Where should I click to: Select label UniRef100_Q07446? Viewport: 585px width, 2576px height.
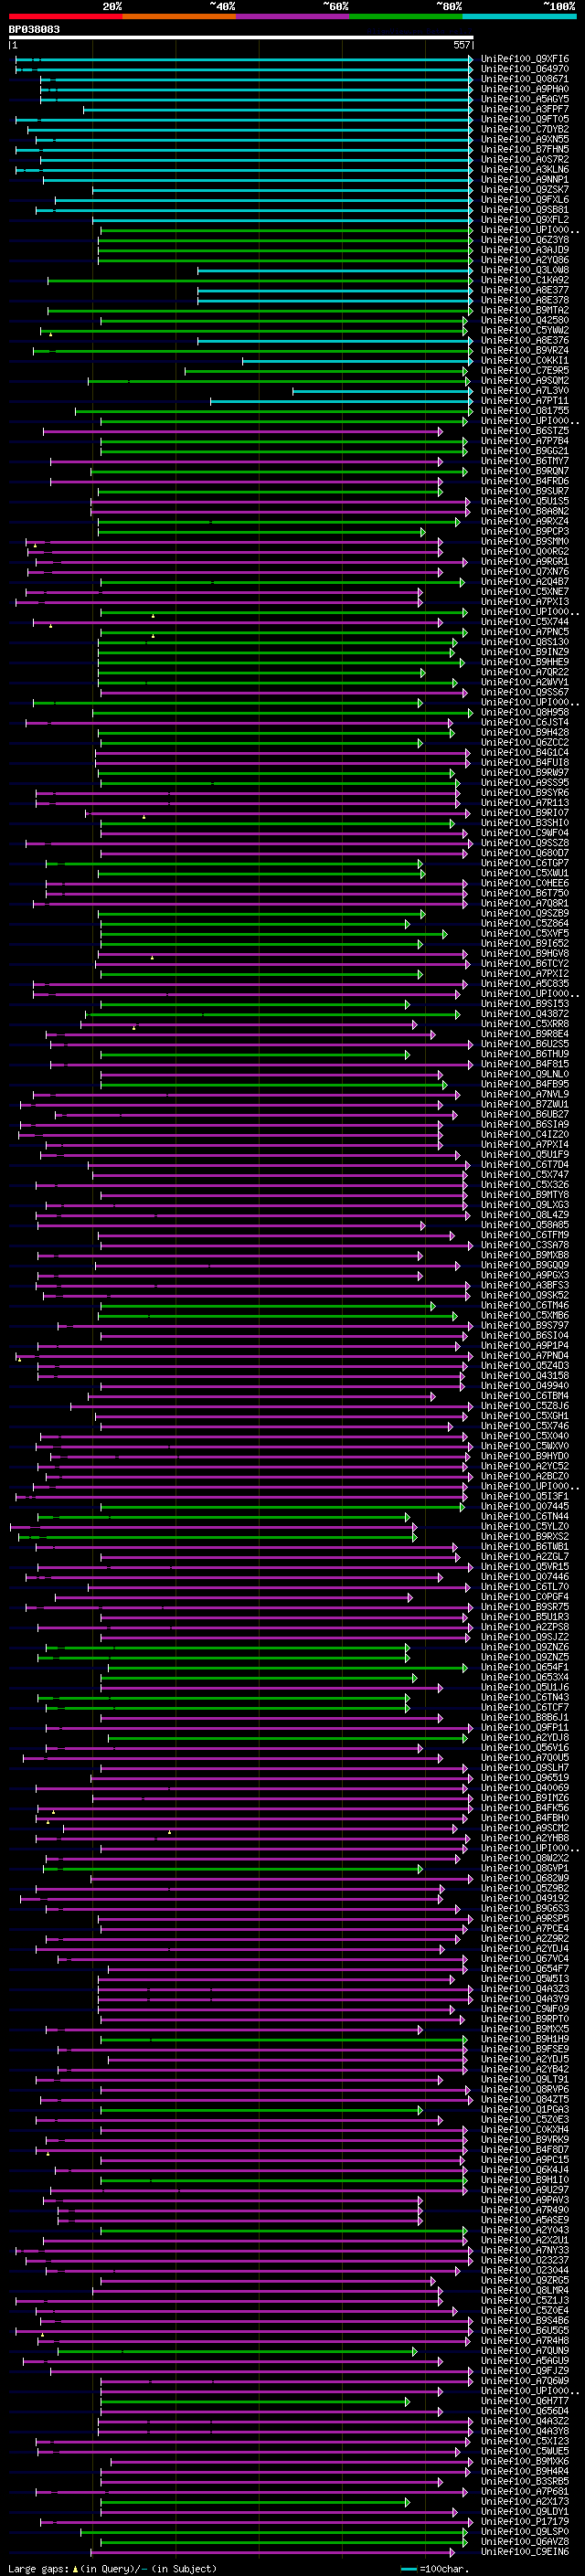click(x=525, y=1577)
